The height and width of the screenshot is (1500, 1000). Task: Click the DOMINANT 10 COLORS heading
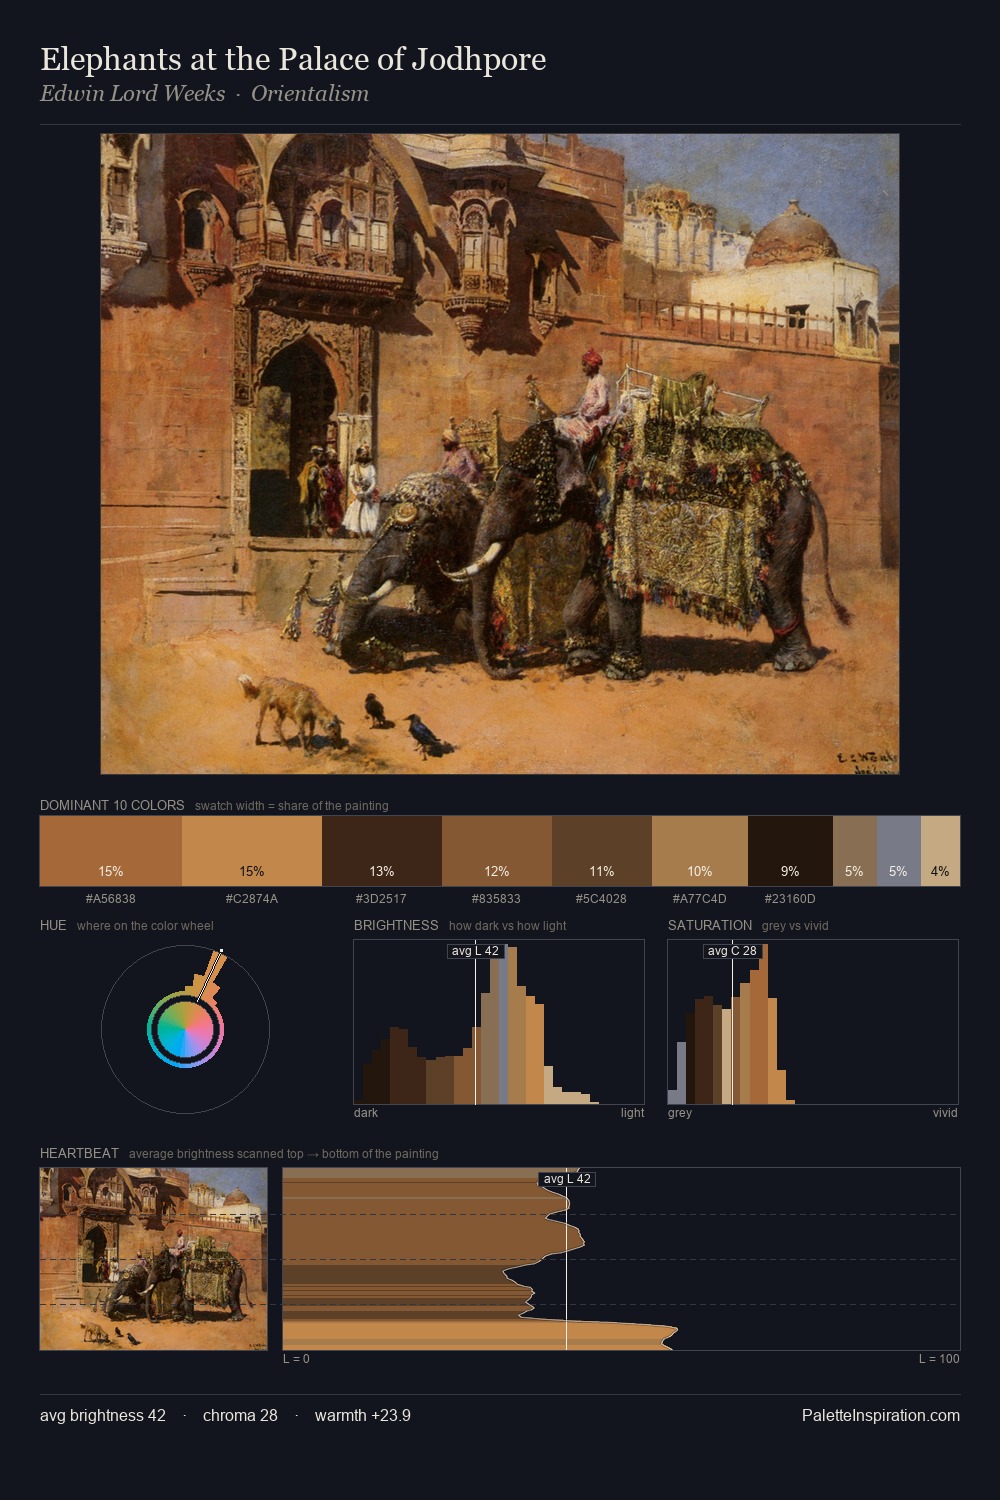click(112, 805)
